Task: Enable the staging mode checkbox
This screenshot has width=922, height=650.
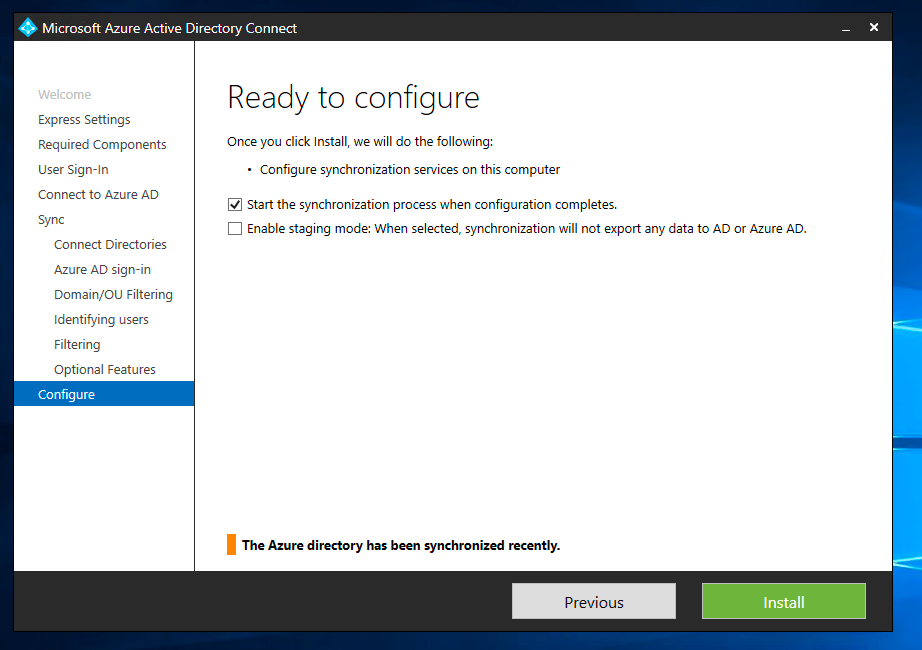Action: (x=235, y=228)
